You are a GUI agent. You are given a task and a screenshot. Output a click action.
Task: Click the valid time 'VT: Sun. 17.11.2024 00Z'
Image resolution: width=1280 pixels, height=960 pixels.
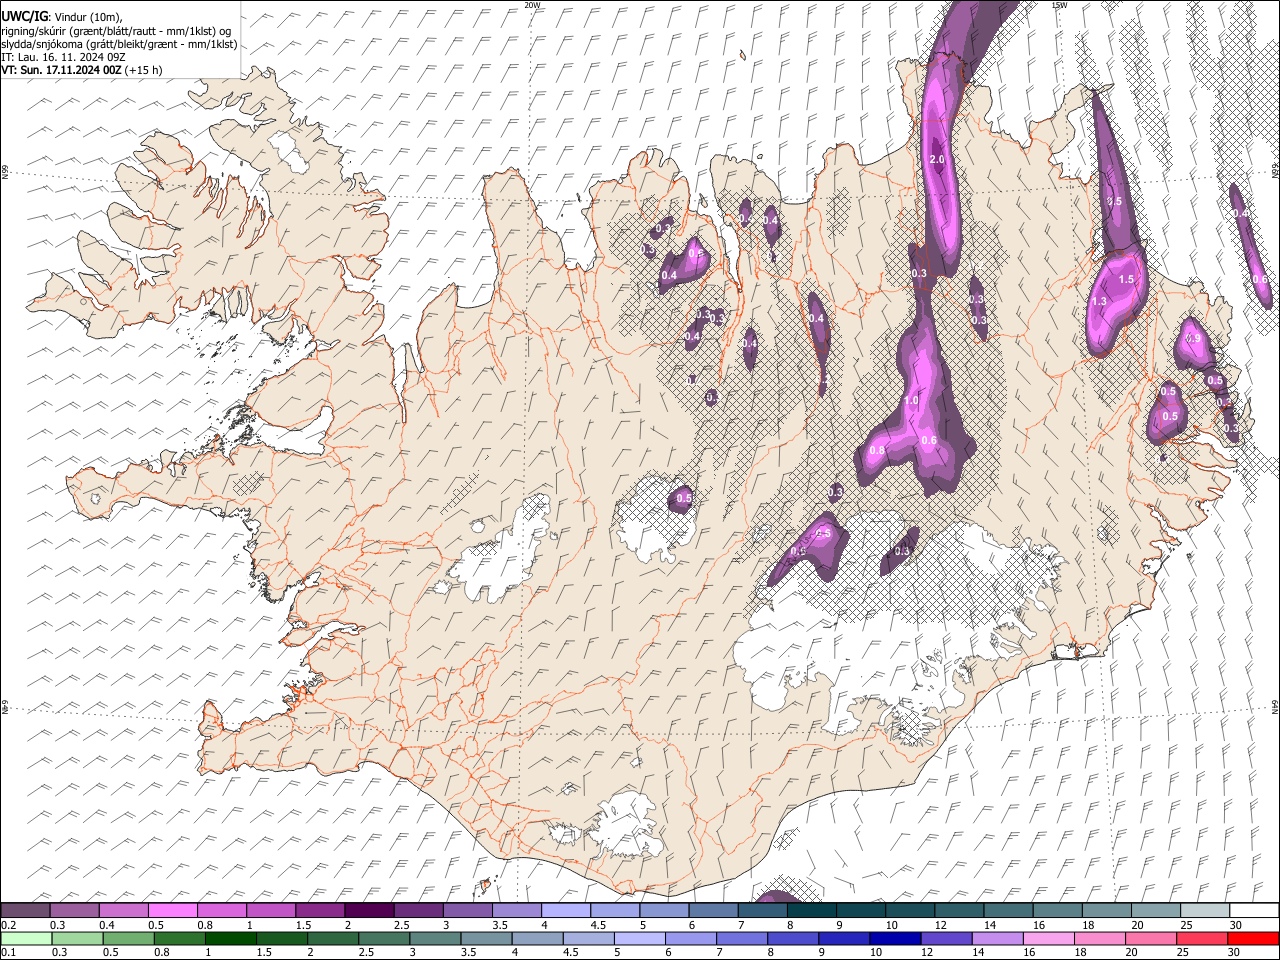pyautogui.click(x=62, y=70)
